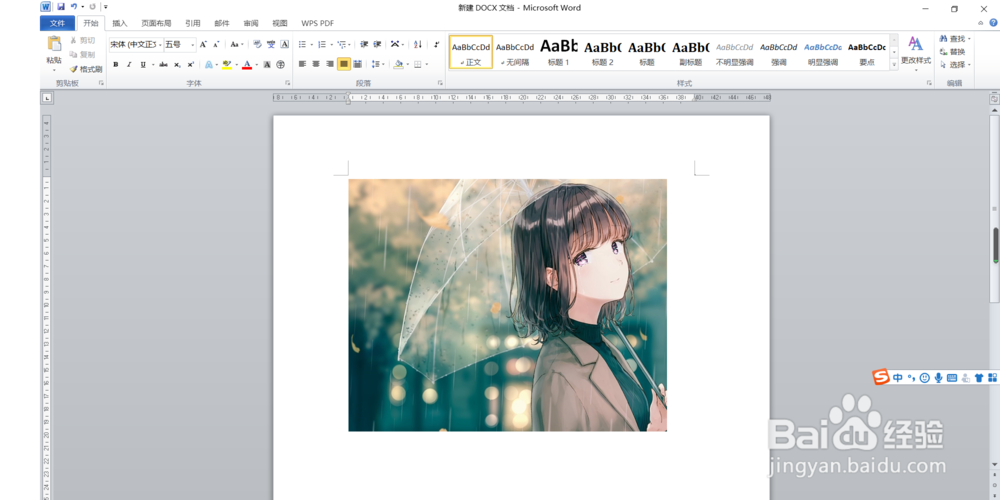Click the Redo icon in Quick Access
The height and width of the screenshot is (500, 1000).
coord(92,6)
